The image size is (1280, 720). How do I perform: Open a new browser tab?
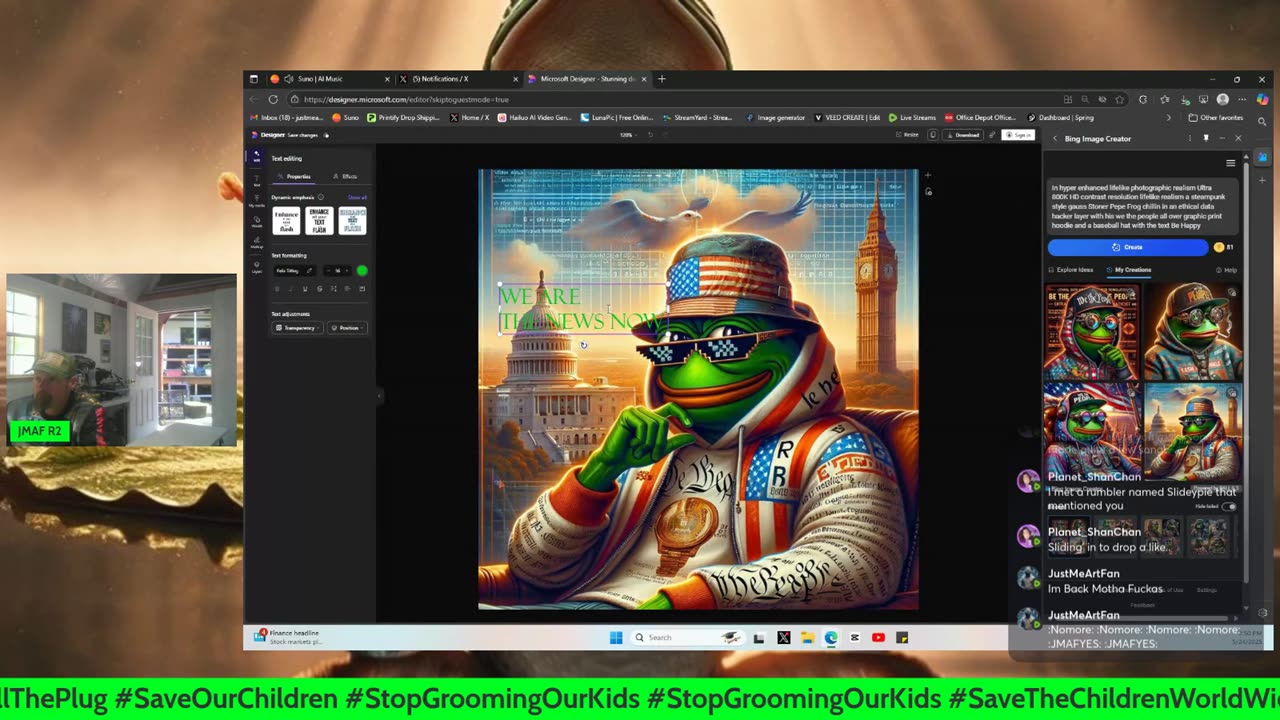tap(661, 79)
